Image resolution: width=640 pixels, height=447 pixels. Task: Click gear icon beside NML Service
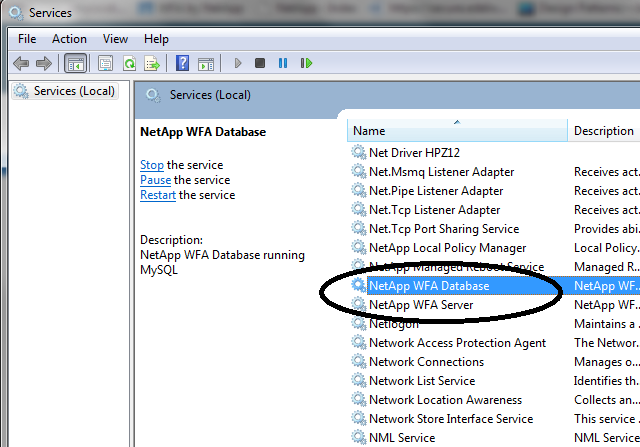(359, 437)
